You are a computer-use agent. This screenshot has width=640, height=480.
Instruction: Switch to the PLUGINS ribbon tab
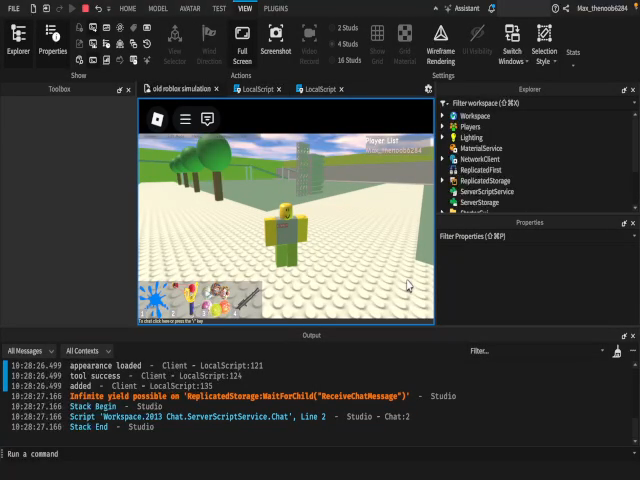point(276,8)
